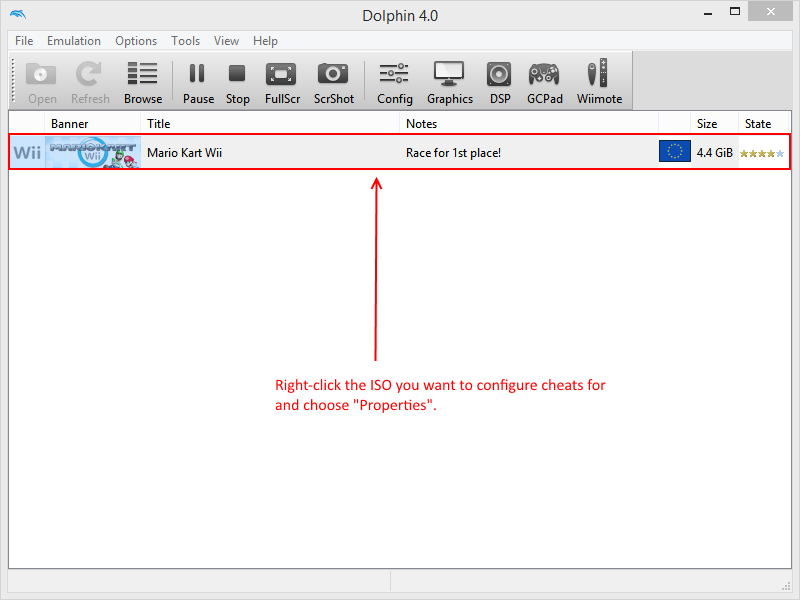Maximize the Dolphin window
Viewport: 800px width, 600px height.
[735, 12]
